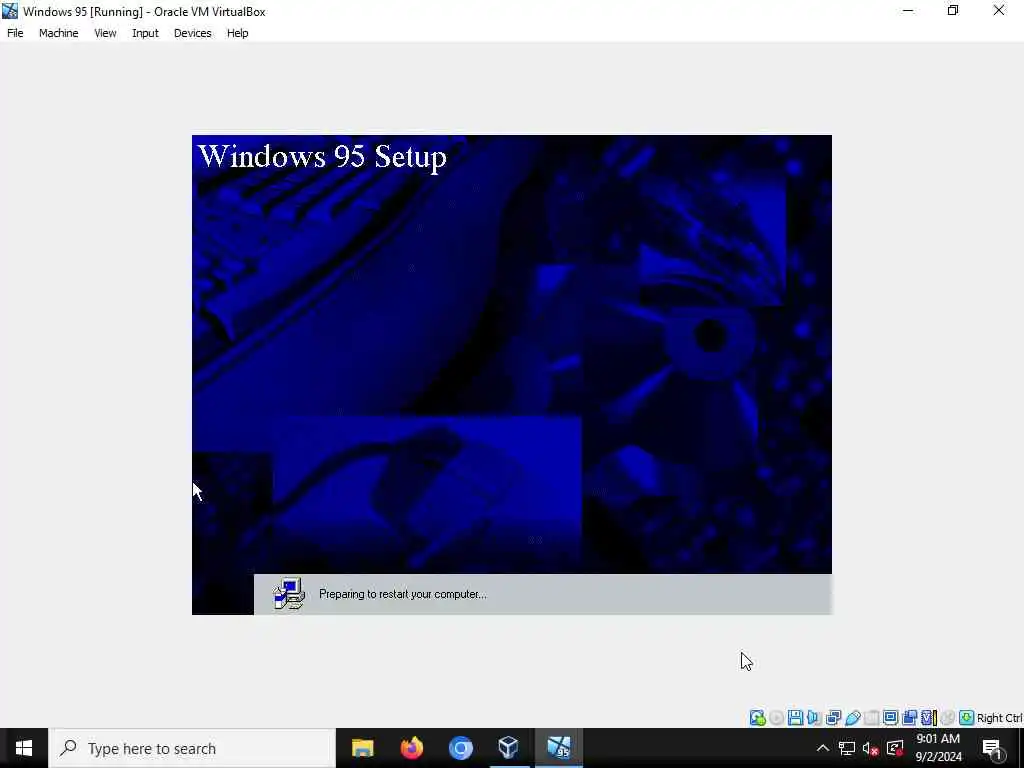Screen dimensions: 1024x768
Task: Open VirtualBox Manager cube icon on taskbar
Action: click(509, 748)
